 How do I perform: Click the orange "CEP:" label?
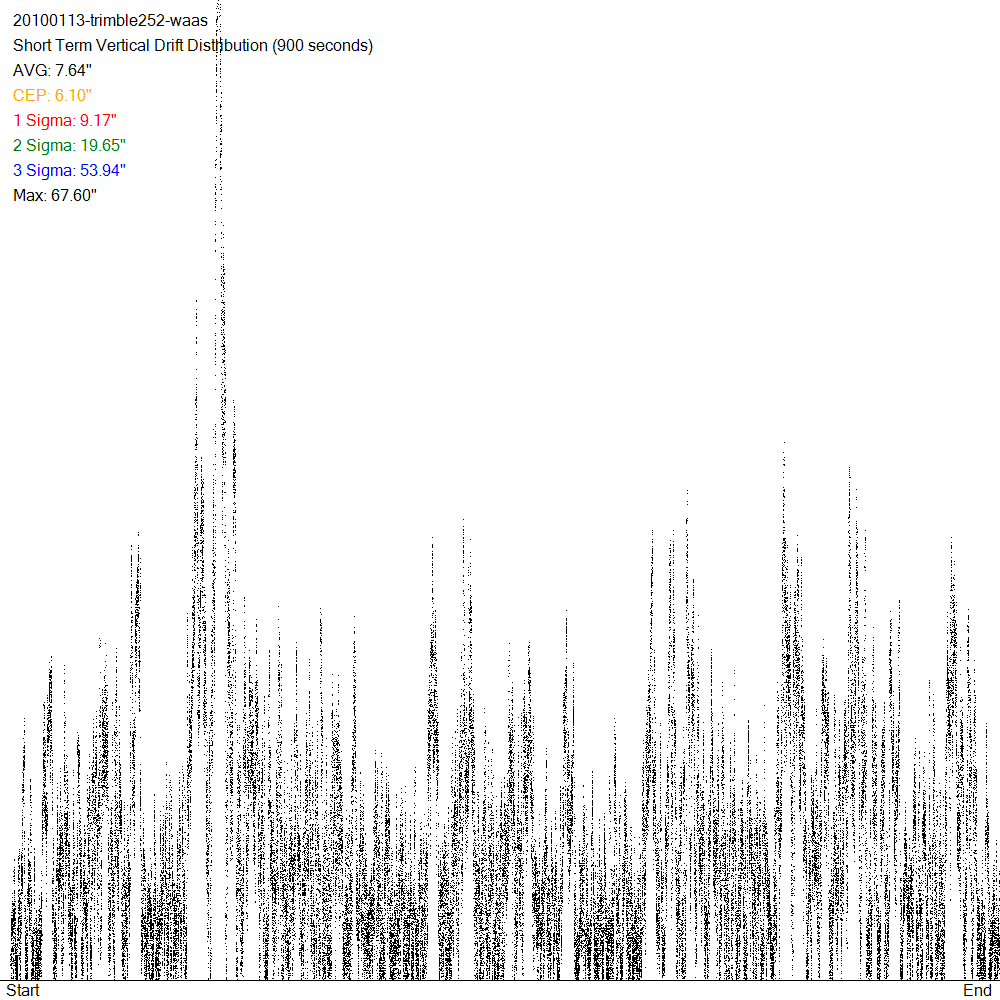coord(31,96)
